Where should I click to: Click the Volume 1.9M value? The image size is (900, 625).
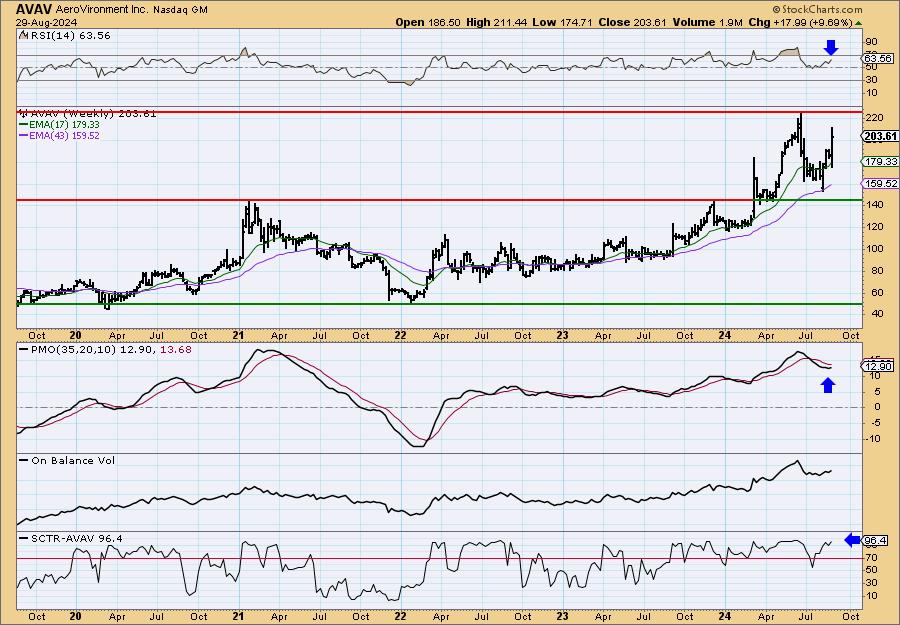tap(709, 22)
